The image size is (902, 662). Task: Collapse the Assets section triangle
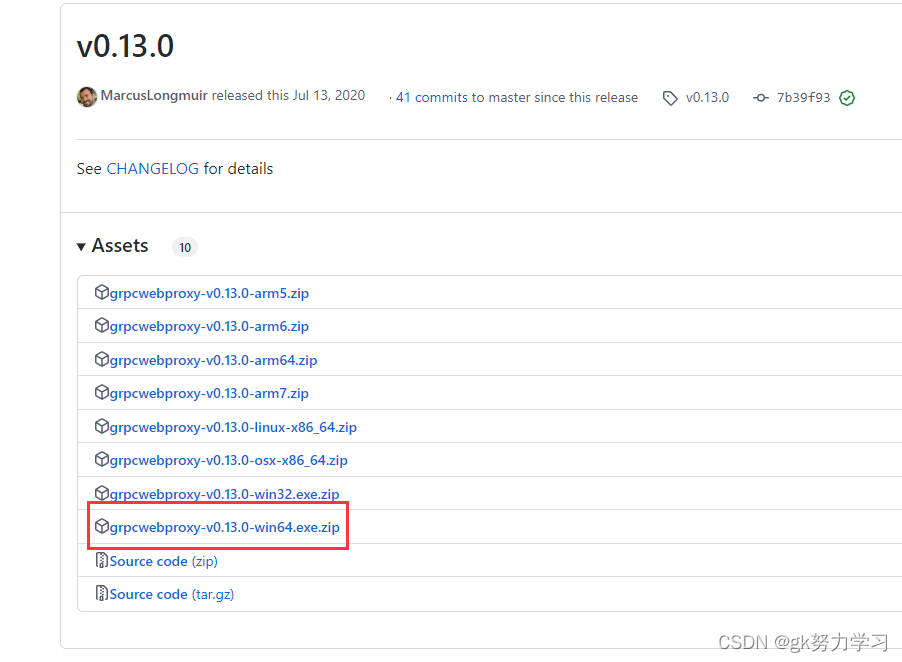pyautogui.click(x=81, y=247)
